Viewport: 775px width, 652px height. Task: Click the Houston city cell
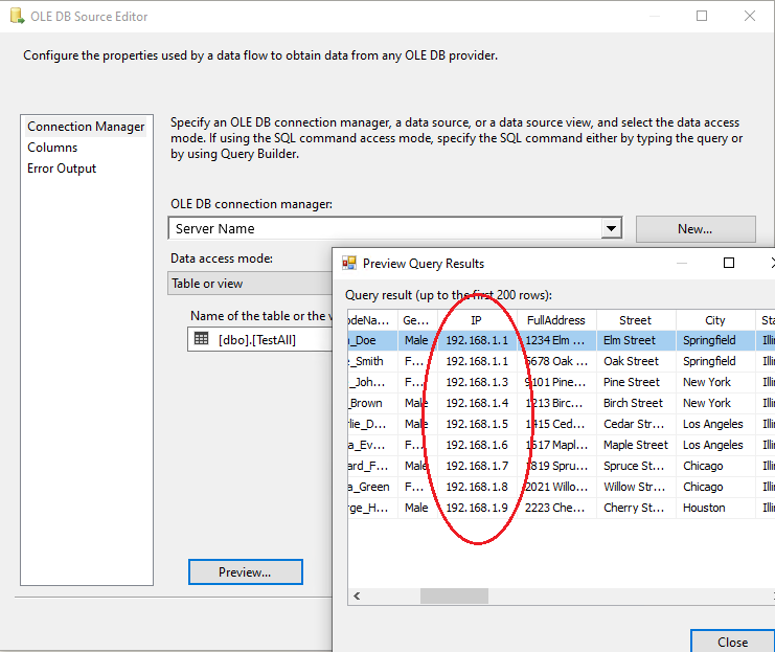pyautogui.click(x=715, y=508)
